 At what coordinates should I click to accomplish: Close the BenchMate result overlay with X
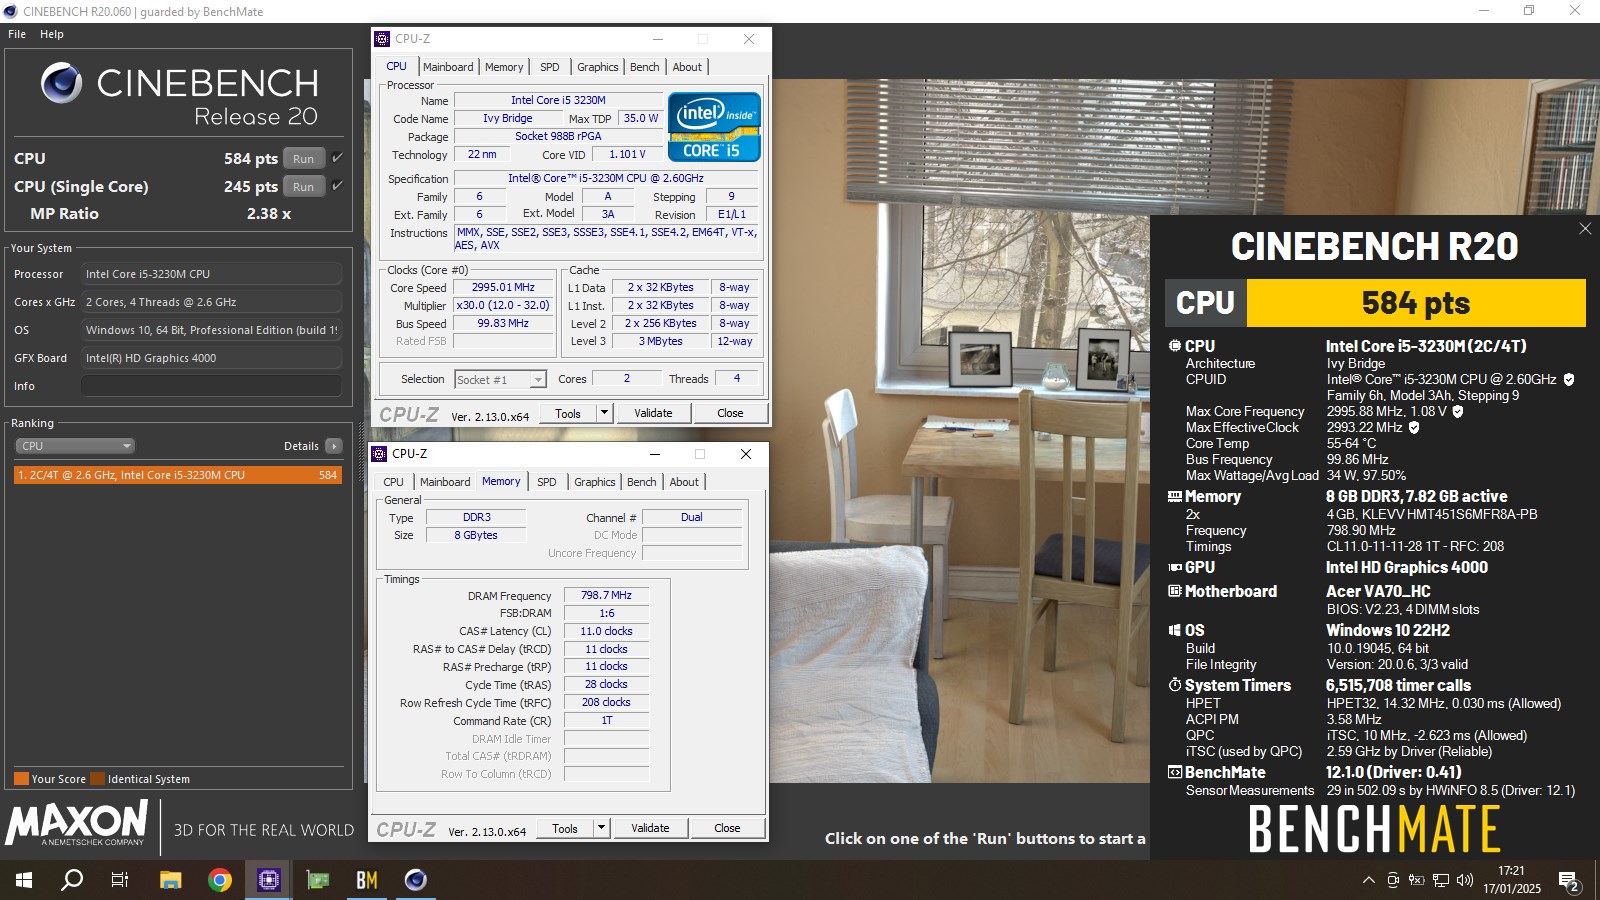point(1585,229)
